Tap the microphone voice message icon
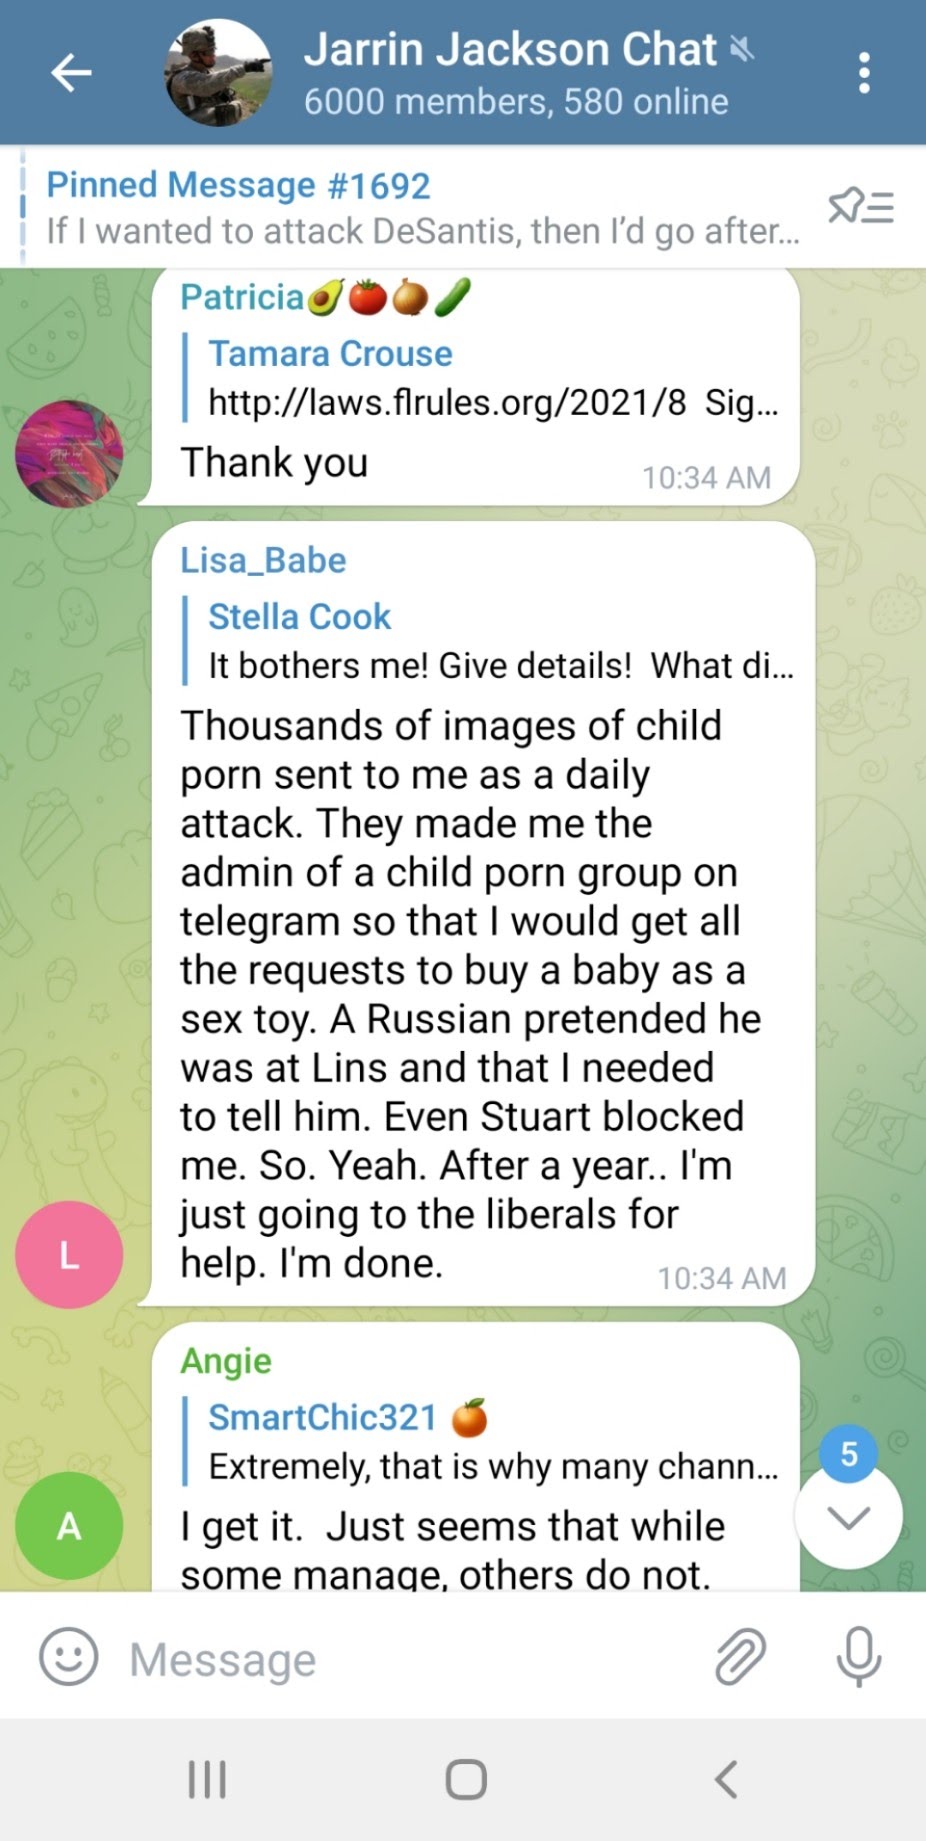The height and width of the screenshot is (1841, 926). 859,1657
